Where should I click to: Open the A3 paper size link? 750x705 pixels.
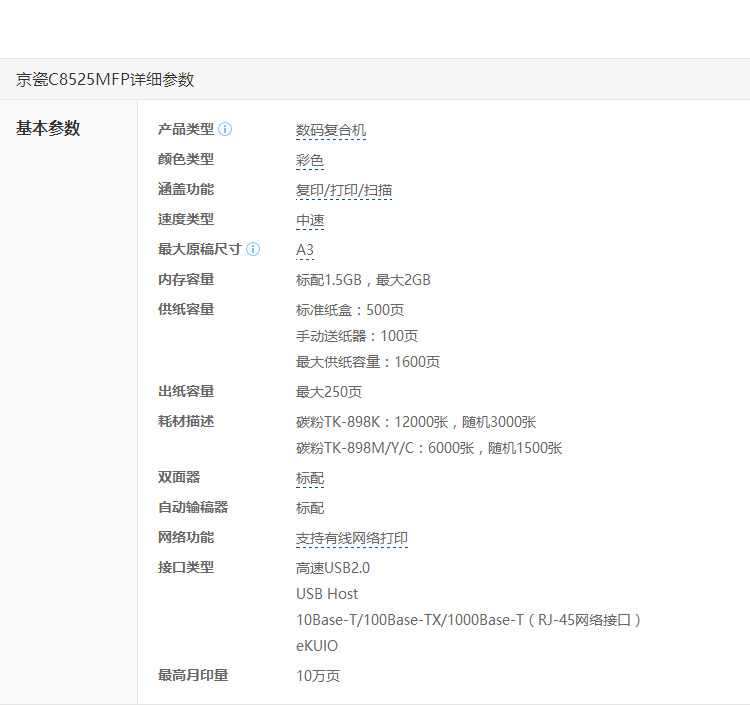click(305, 250)
